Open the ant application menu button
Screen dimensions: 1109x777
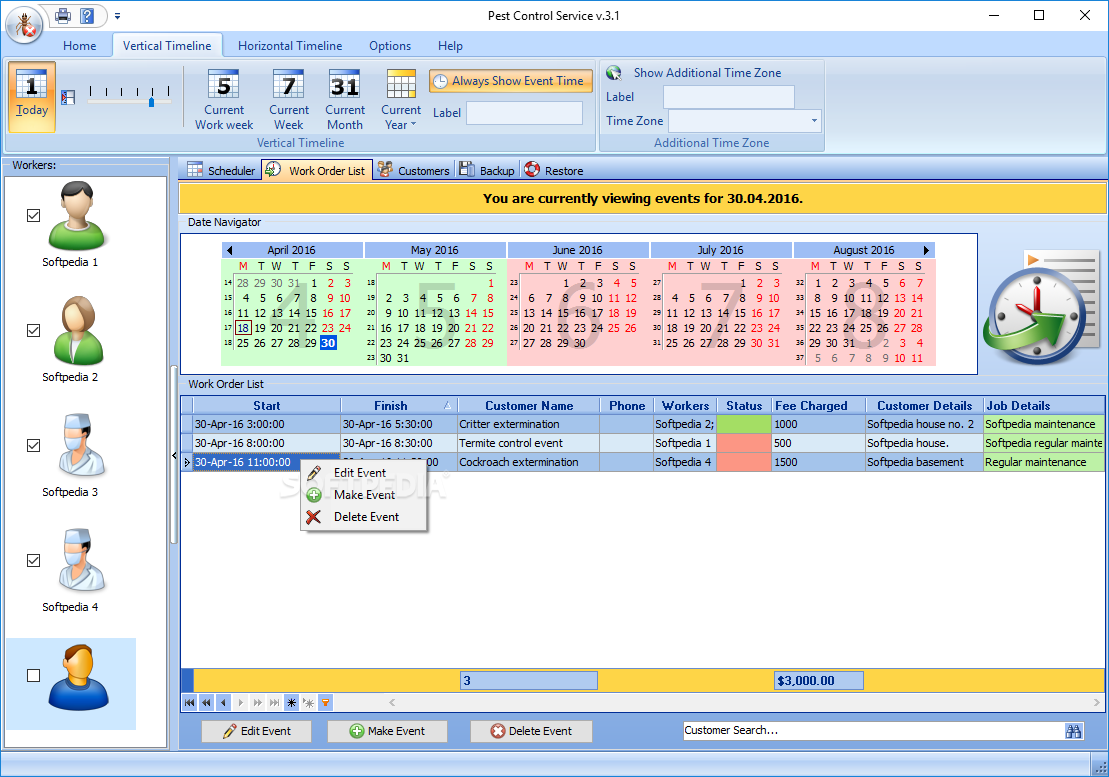25,24
